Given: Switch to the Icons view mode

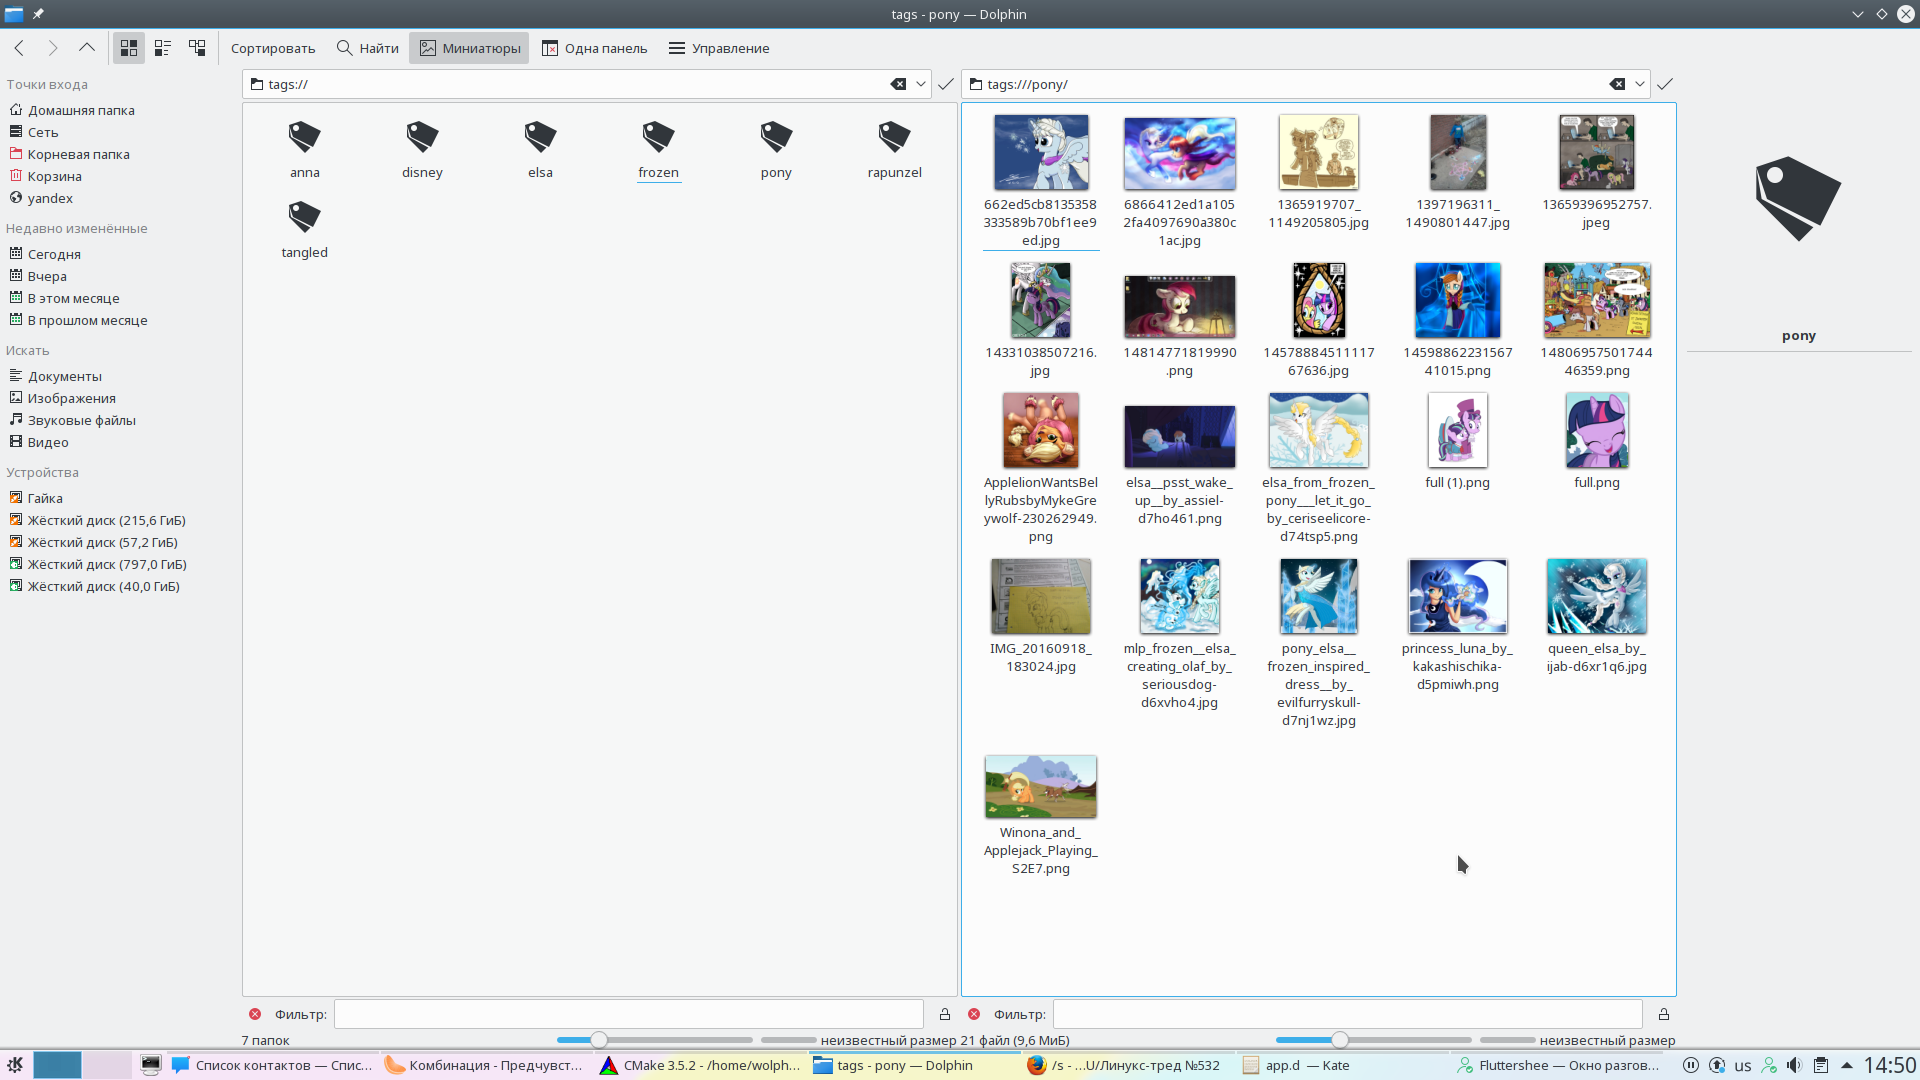Looking at the screenshot, I should (129, 48).
